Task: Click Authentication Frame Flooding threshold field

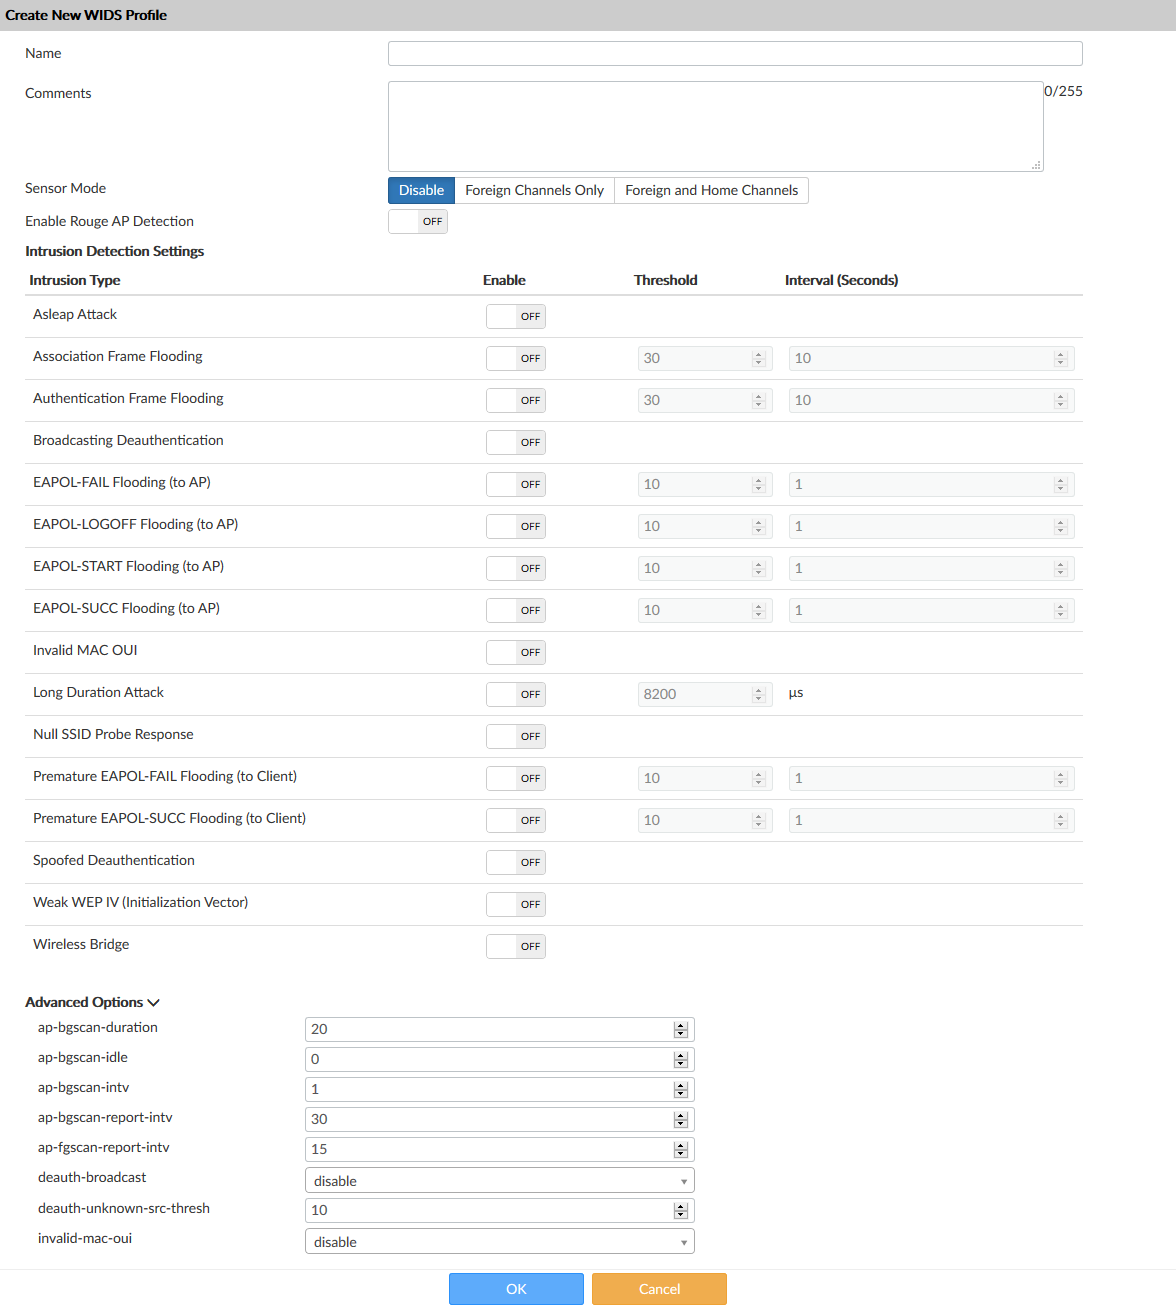Action: 705,400
